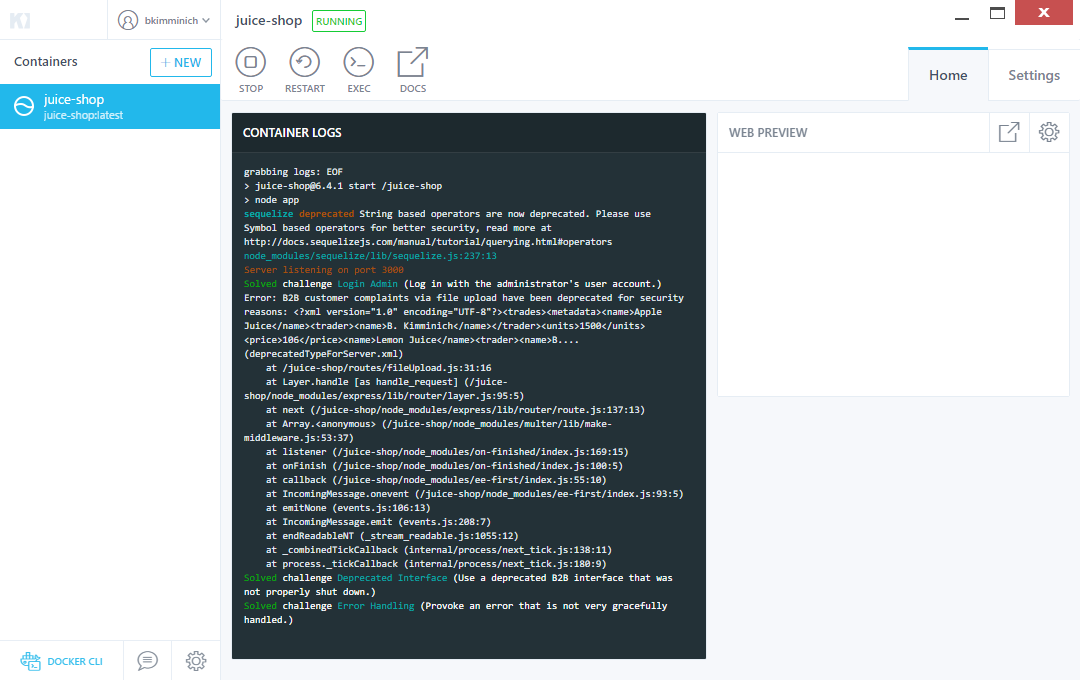Switch to the Home tab
Screen dimensions: 1080x680
click(947, 74)
